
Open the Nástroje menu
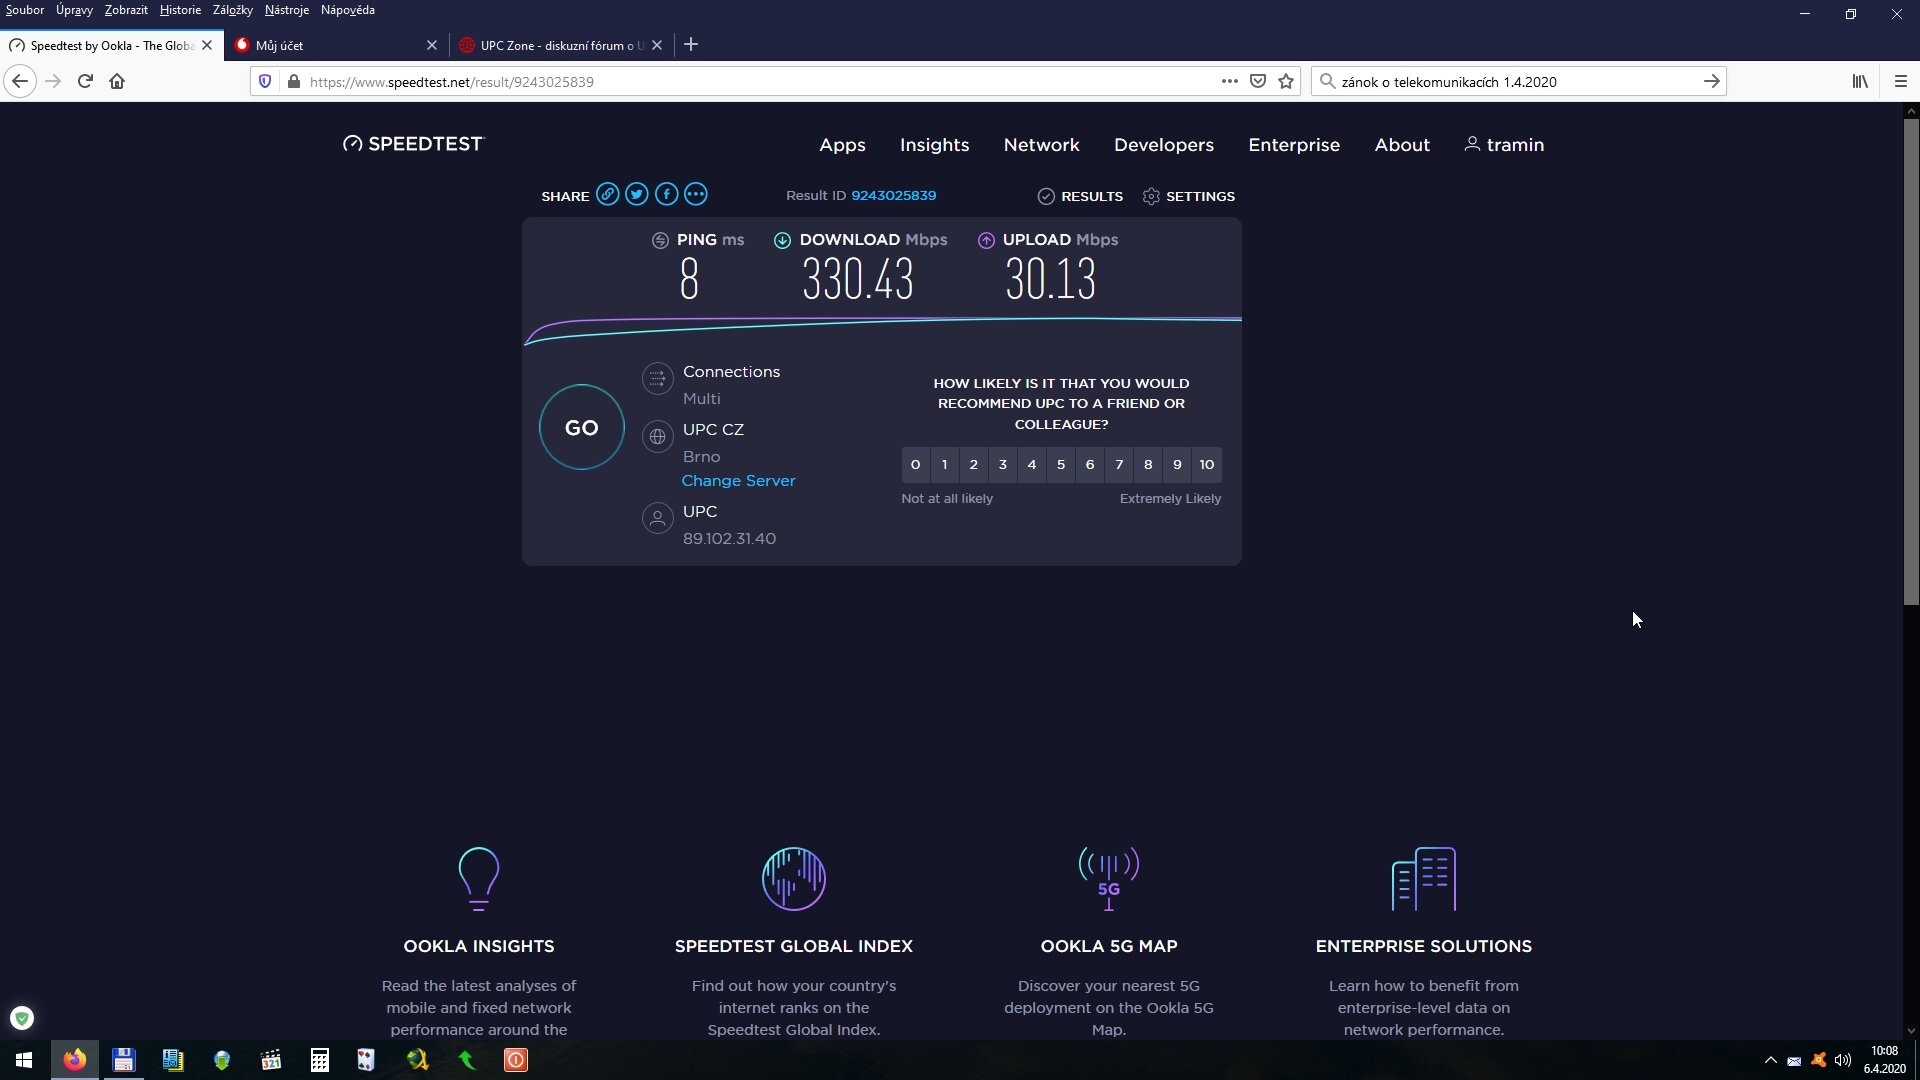pyautogui.click(x=287, y=10)
